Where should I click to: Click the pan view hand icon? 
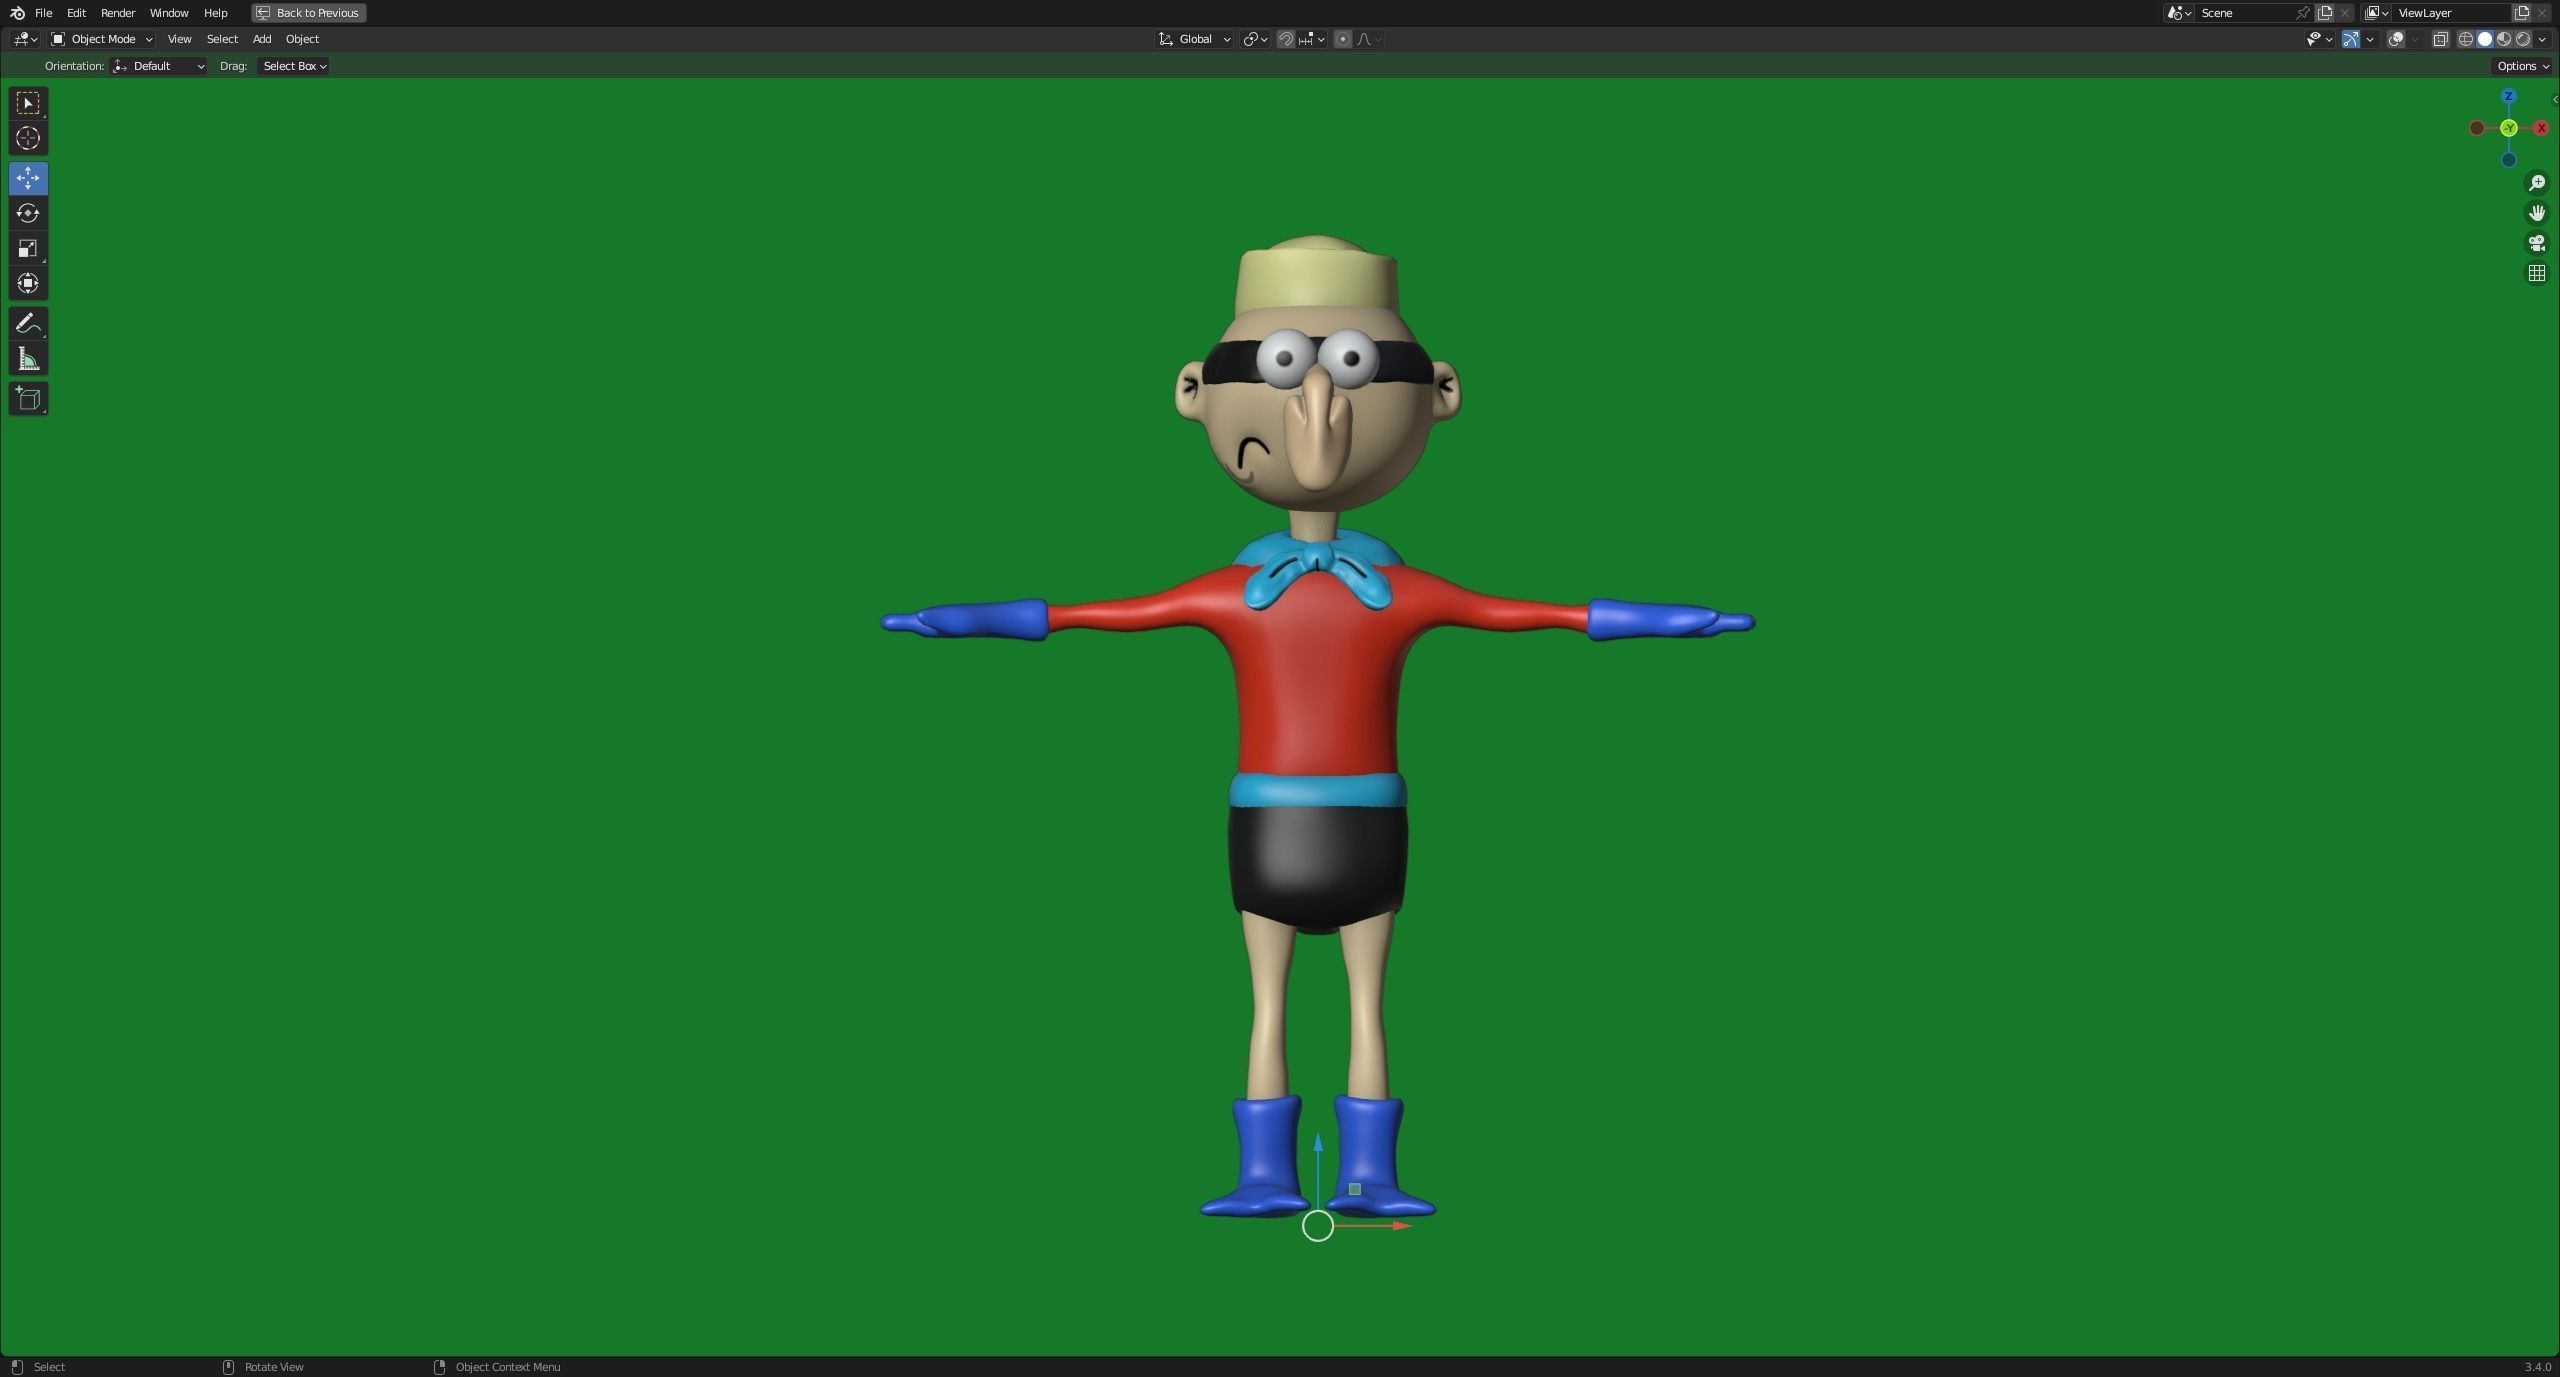tap(2537, 213)
